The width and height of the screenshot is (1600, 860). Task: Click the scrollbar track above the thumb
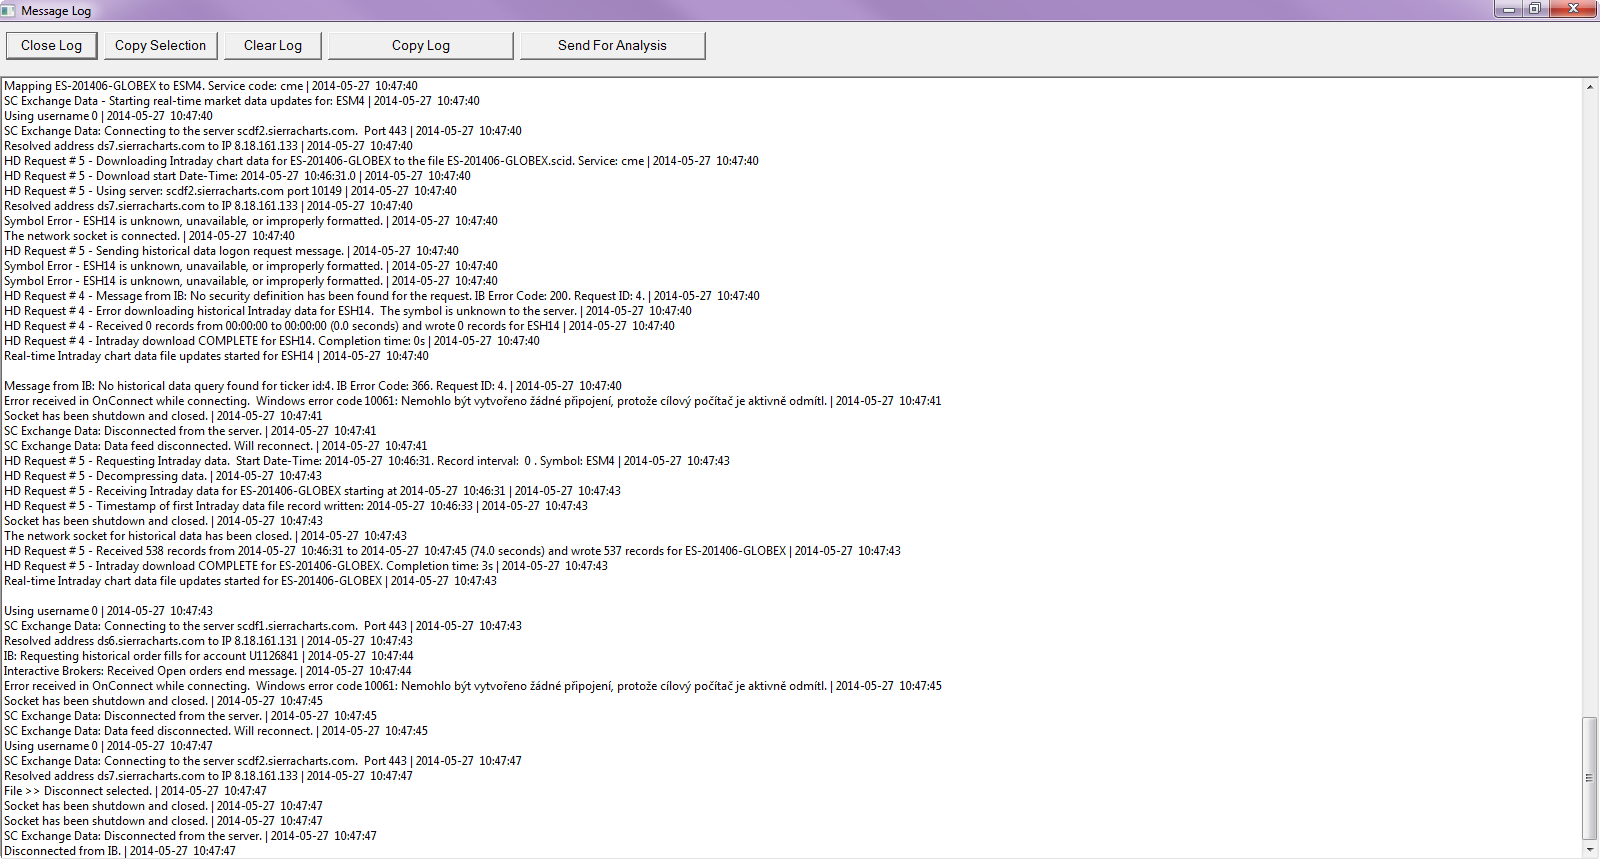coord(1590,405)
